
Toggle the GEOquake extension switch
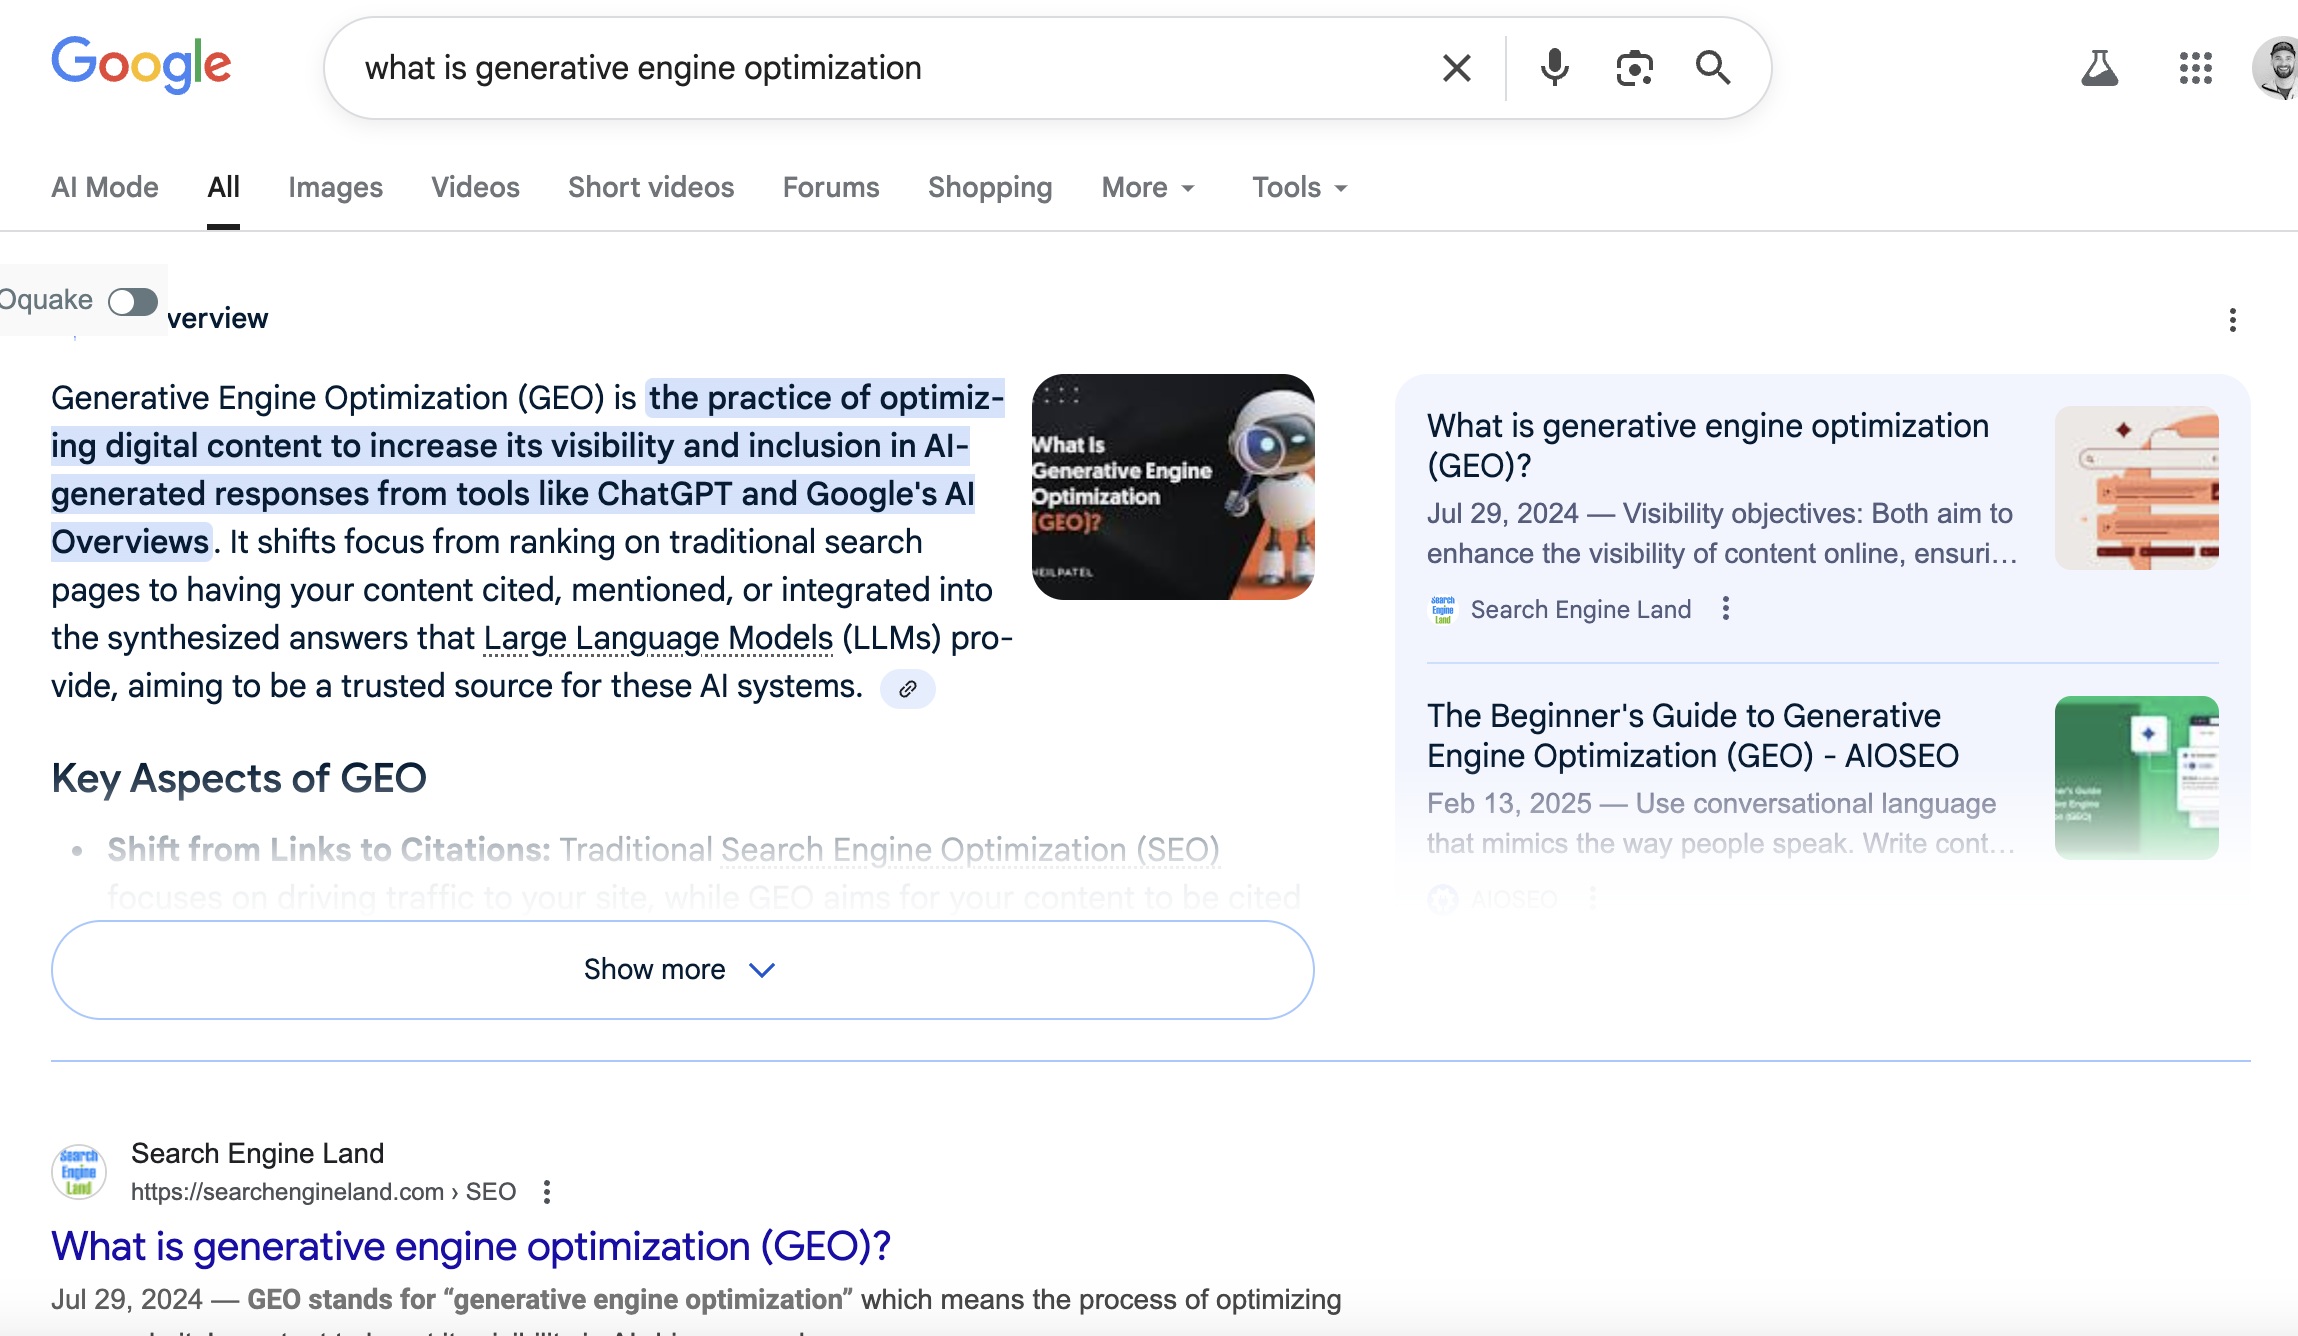coord(131,300)
